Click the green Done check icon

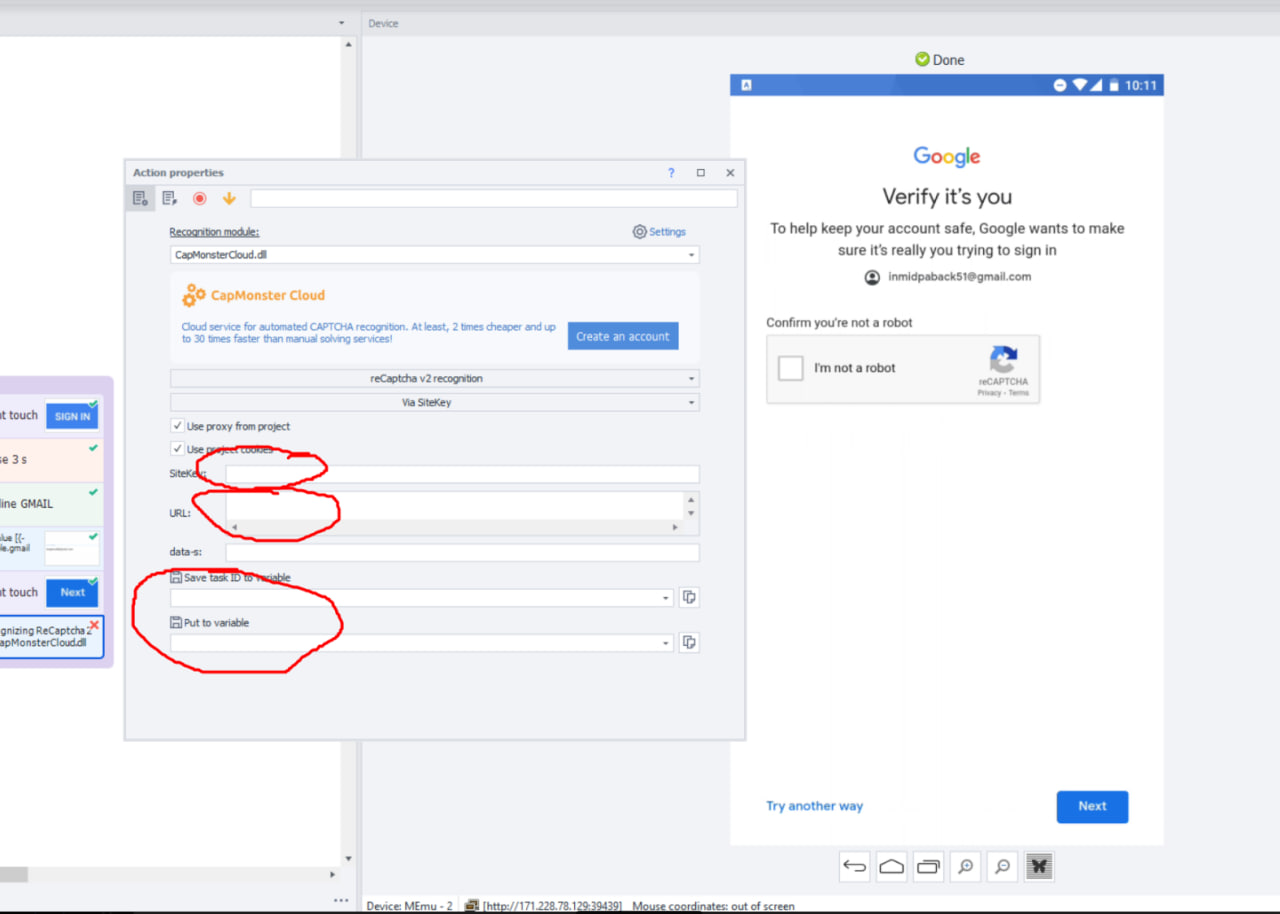(922, 60)
